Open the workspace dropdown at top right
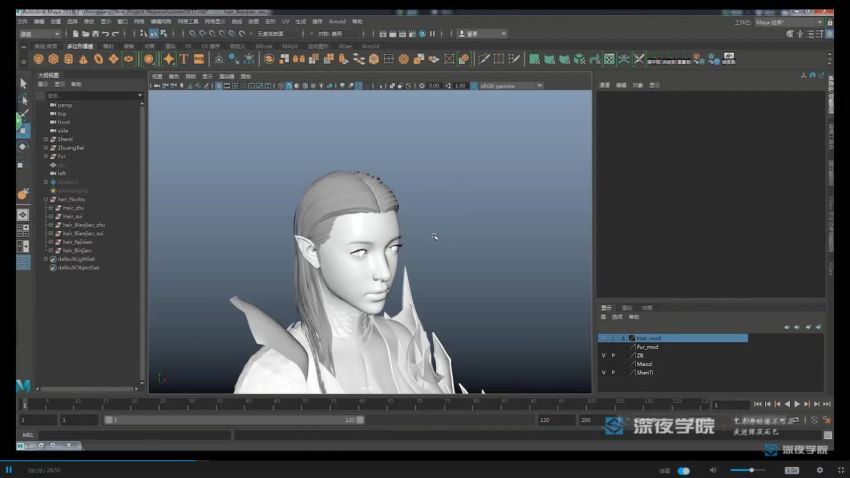The width and height of the screenshot is (850, 478). 789,22
